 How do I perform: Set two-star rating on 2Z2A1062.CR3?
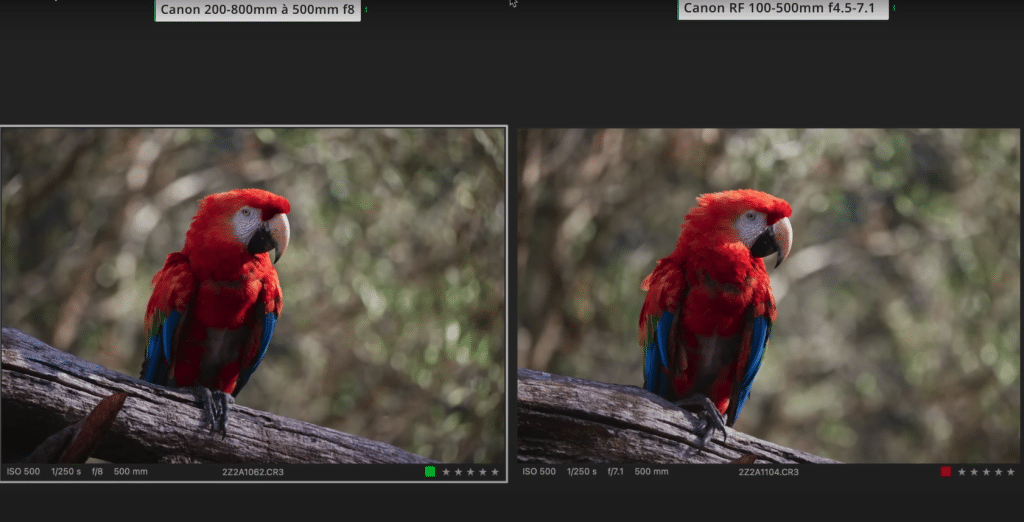point(458,472)
